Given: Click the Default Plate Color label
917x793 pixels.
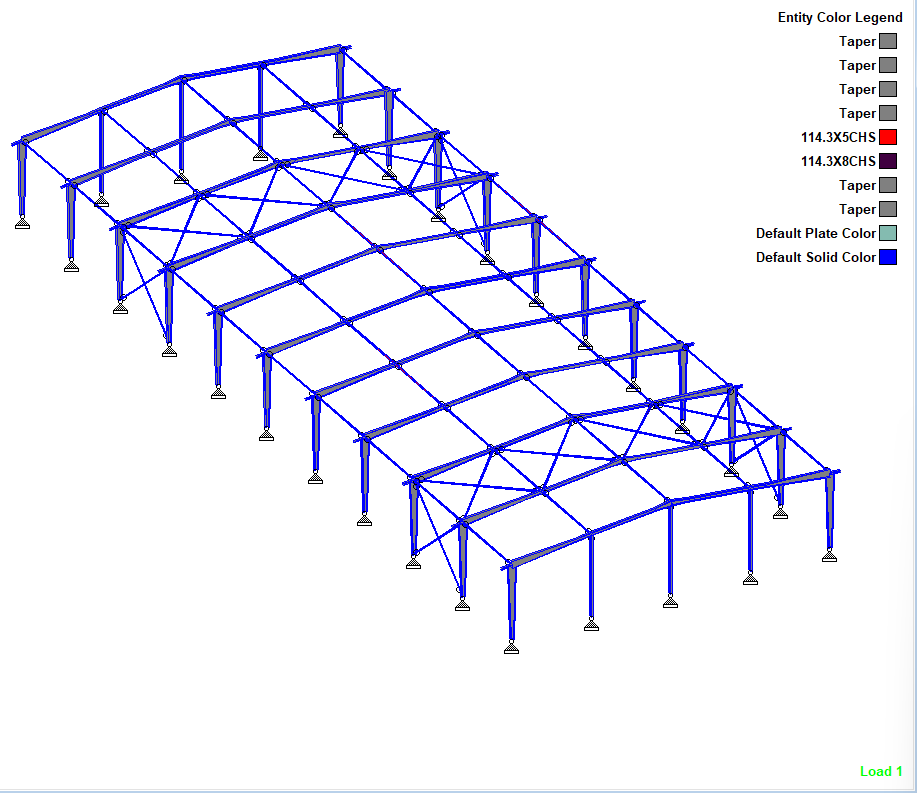Looking at the screenshot, I should pyautogui.click(x=815, y=233).
